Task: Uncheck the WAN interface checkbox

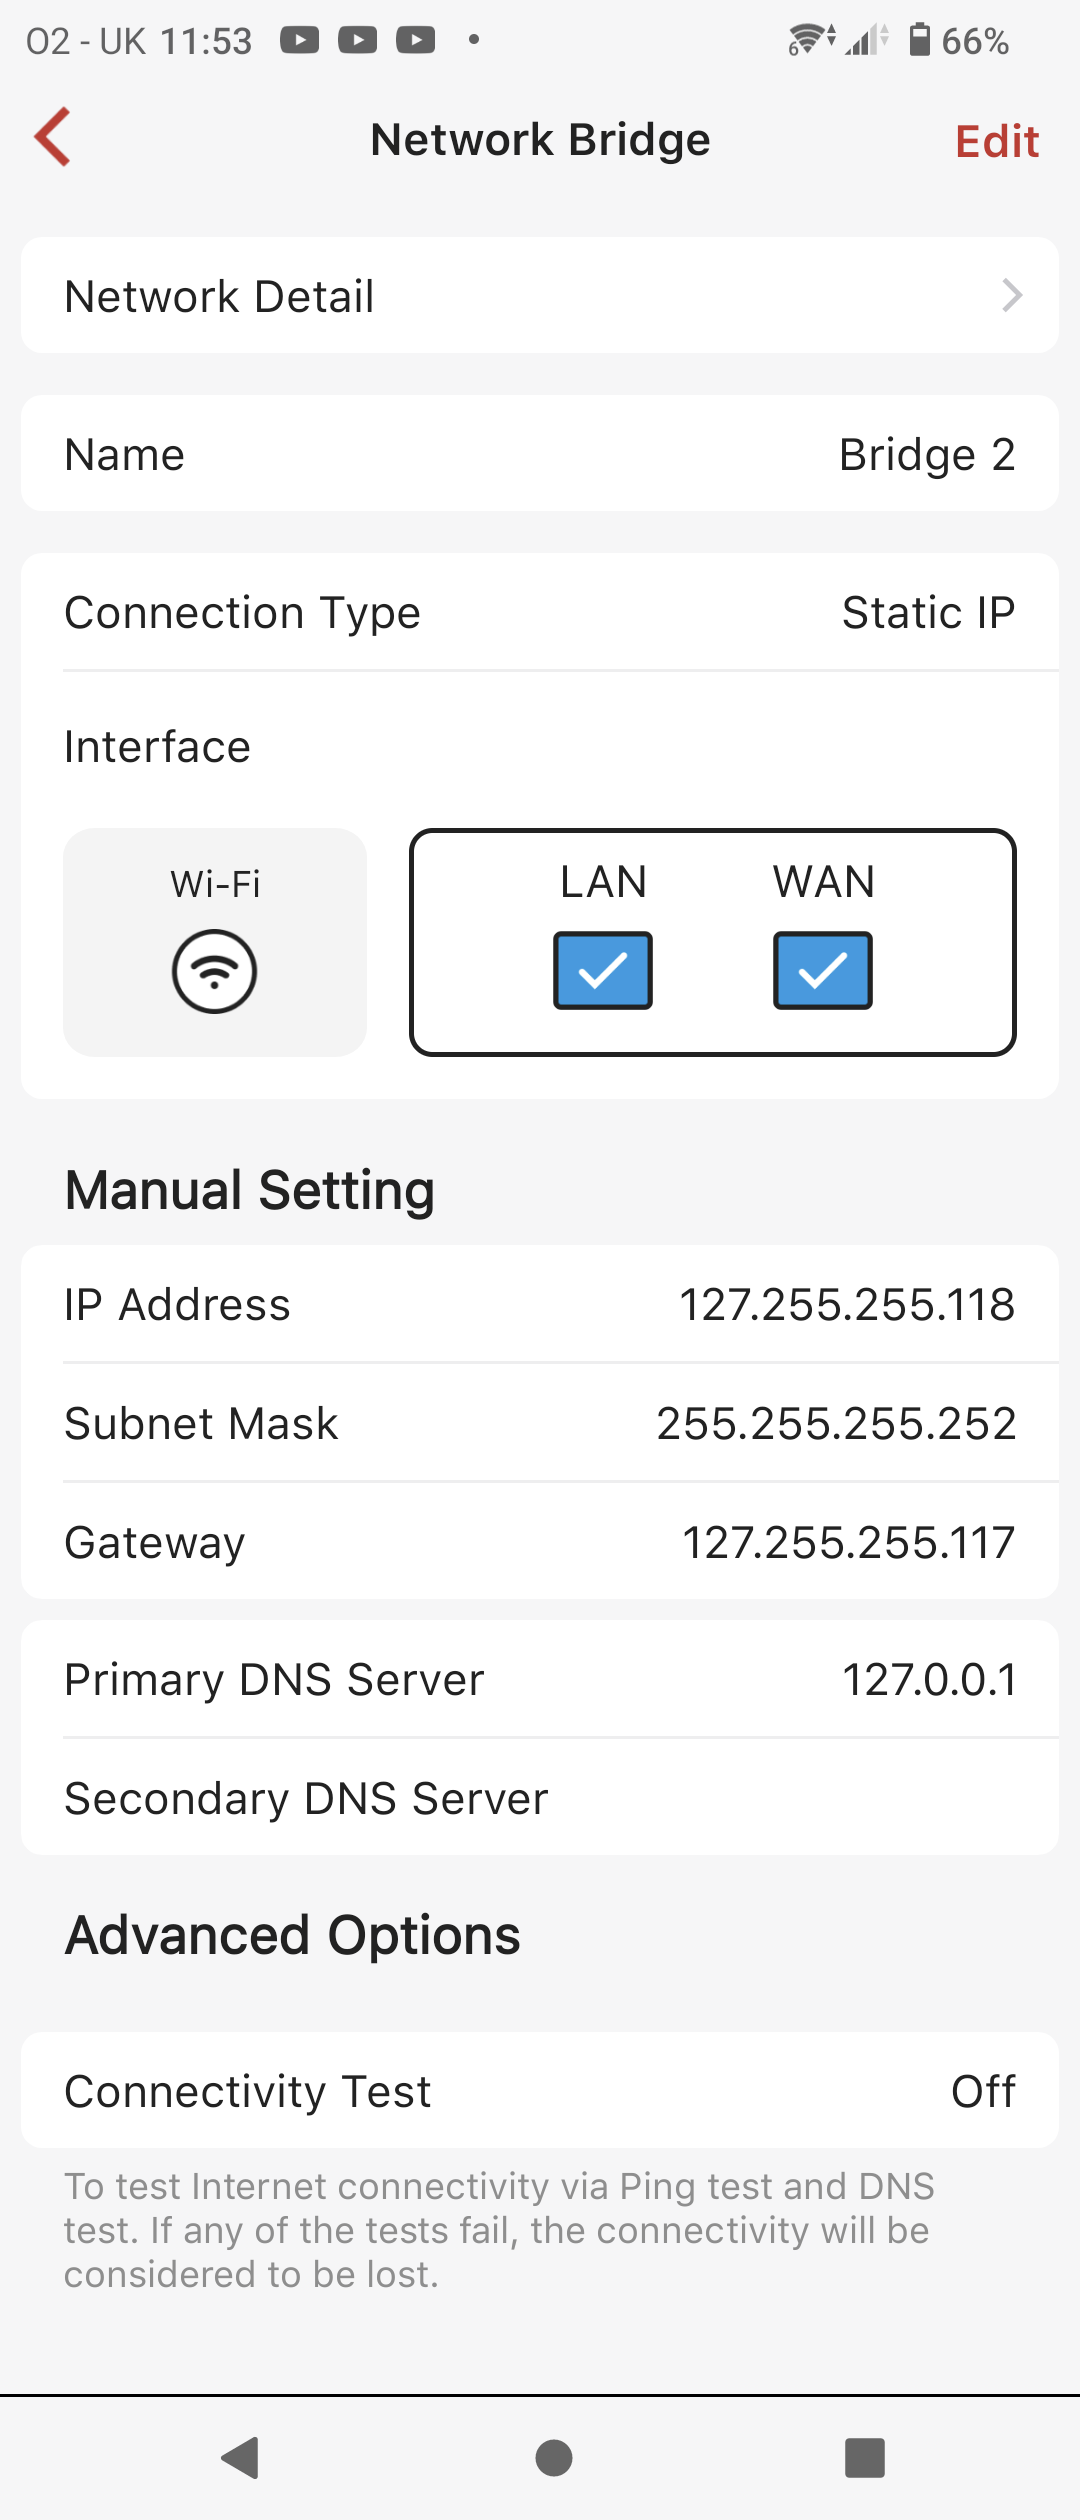Action: (x=823, y=970)
